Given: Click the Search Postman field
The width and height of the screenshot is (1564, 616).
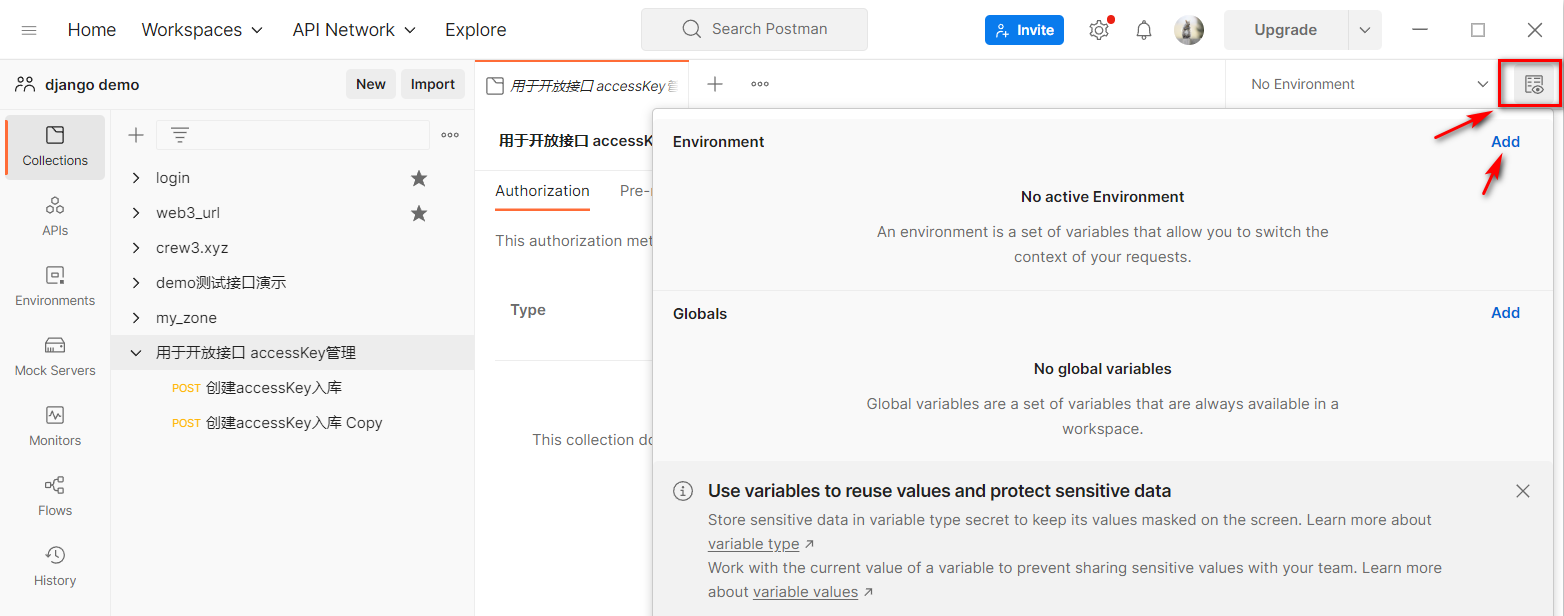Looking at the screenshot, I should 754,30.
